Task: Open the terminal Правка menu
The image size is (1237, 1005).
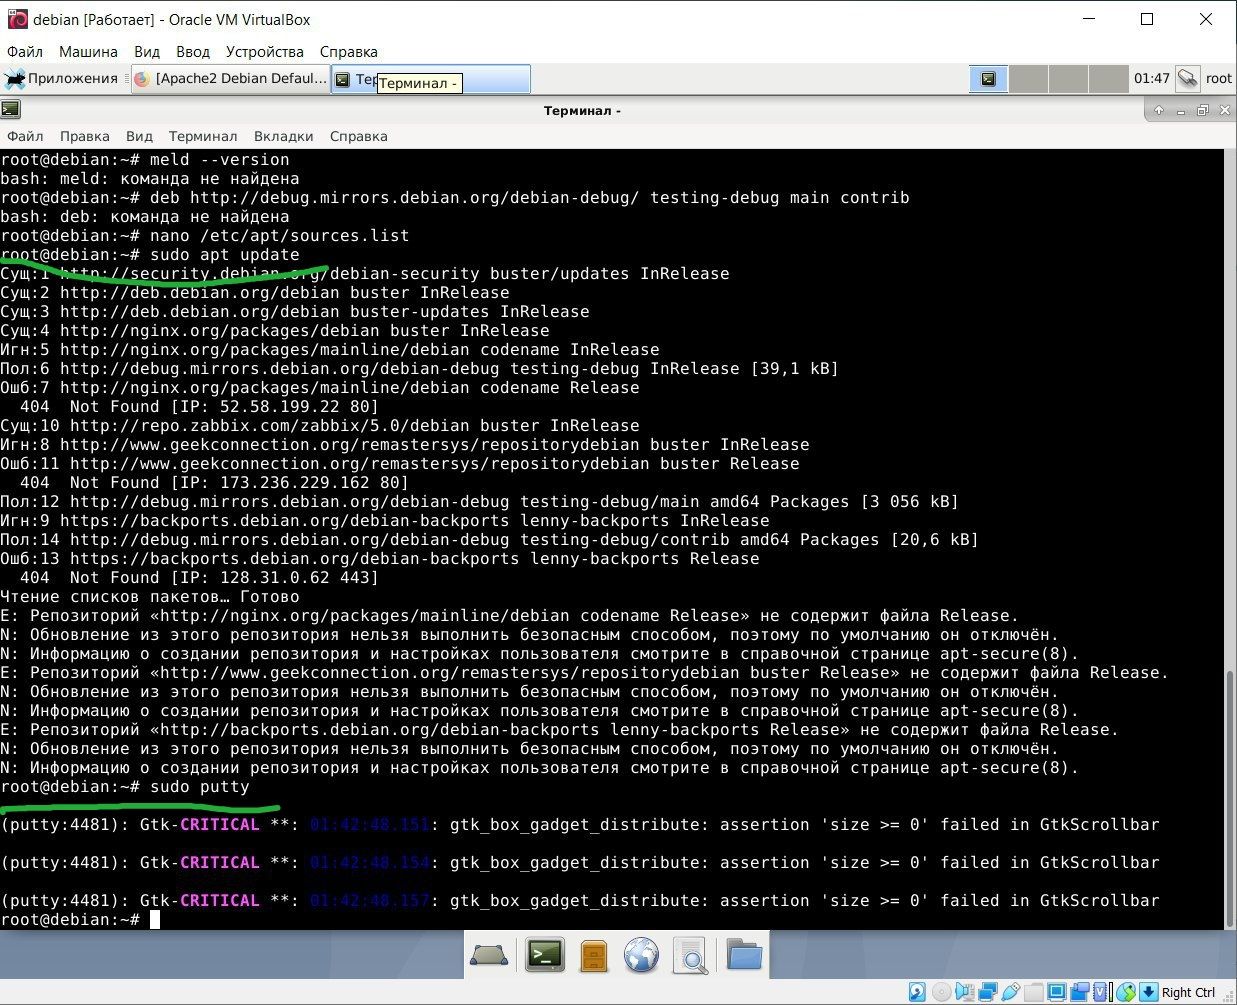Action: [84, 136]
